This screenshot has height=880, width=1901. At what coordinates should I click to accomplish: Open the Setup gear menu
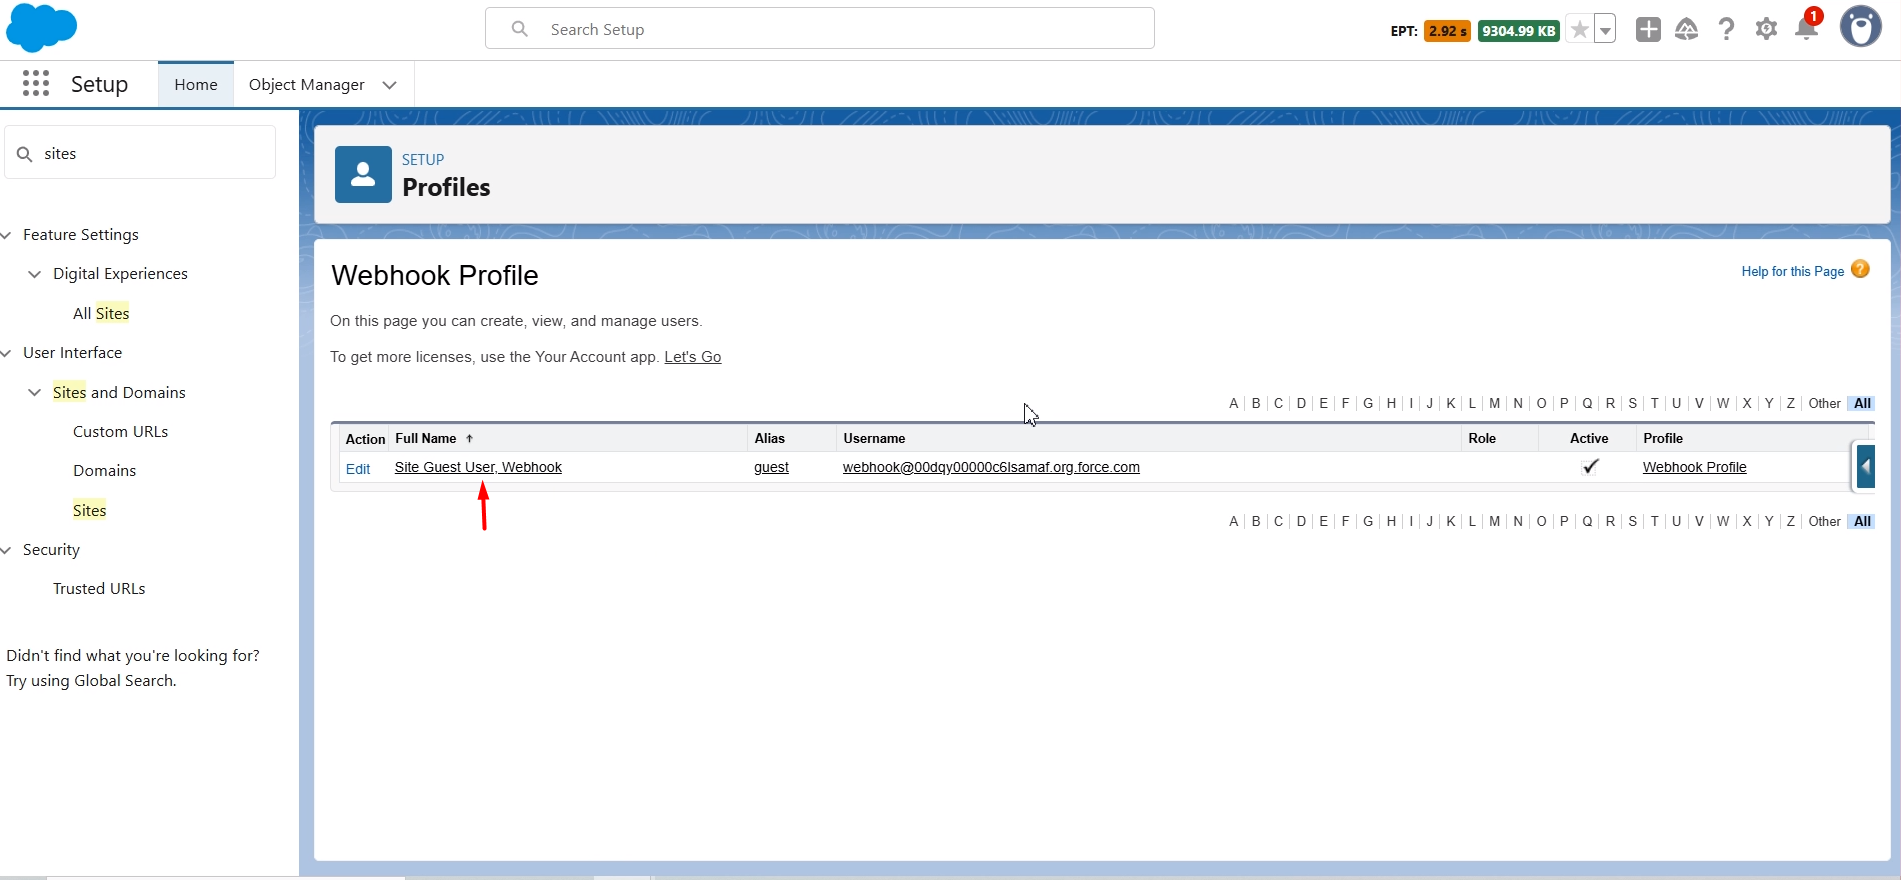(1767, 30)
